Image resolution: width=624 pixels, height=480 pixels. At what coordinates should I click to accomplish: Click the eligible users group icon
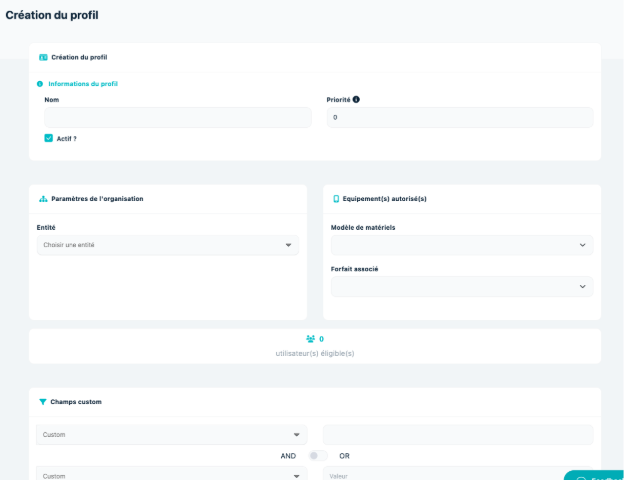[310, 339]
